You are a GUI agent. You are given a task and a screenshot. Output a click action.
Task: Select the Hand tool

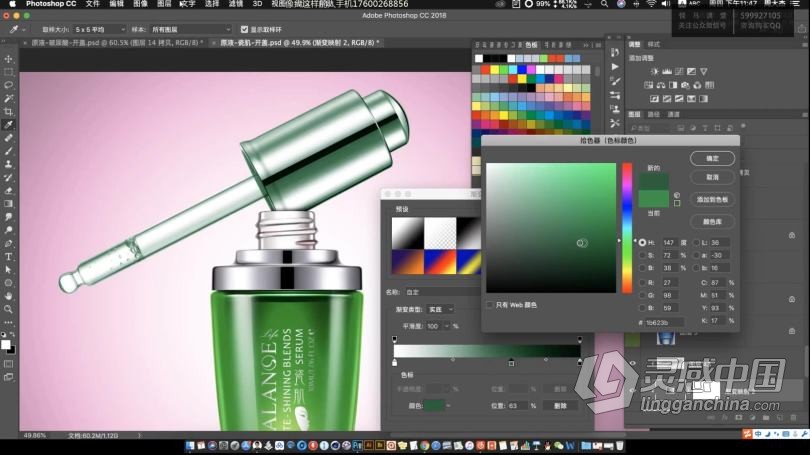click(x=8, y=296)
